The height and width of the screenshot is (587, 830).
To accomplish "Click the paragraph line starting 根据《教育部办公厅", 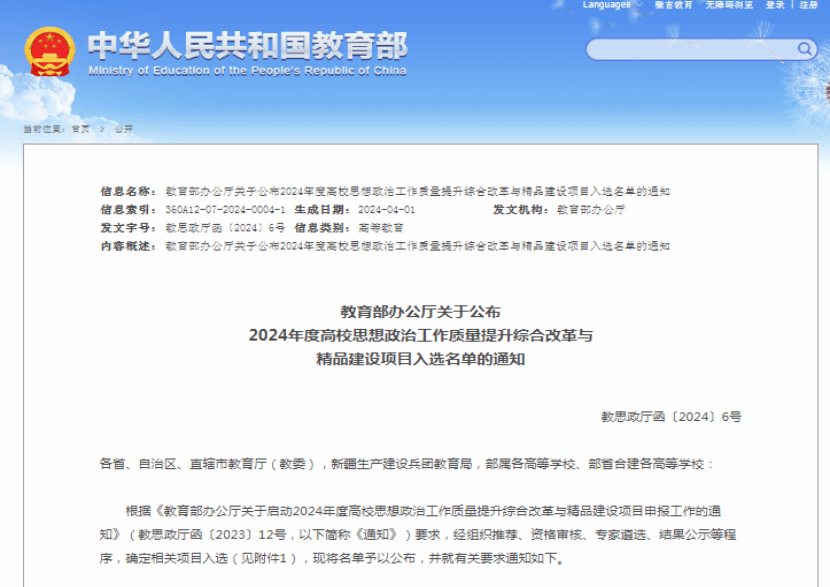I will 423,511.
